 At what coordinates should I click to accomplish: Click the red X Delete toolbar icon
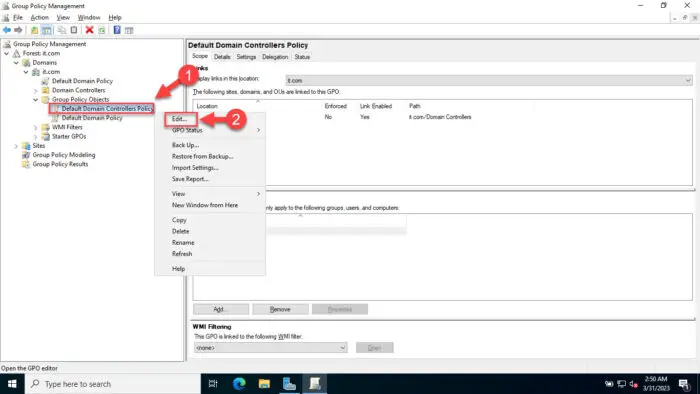point(89,30)
